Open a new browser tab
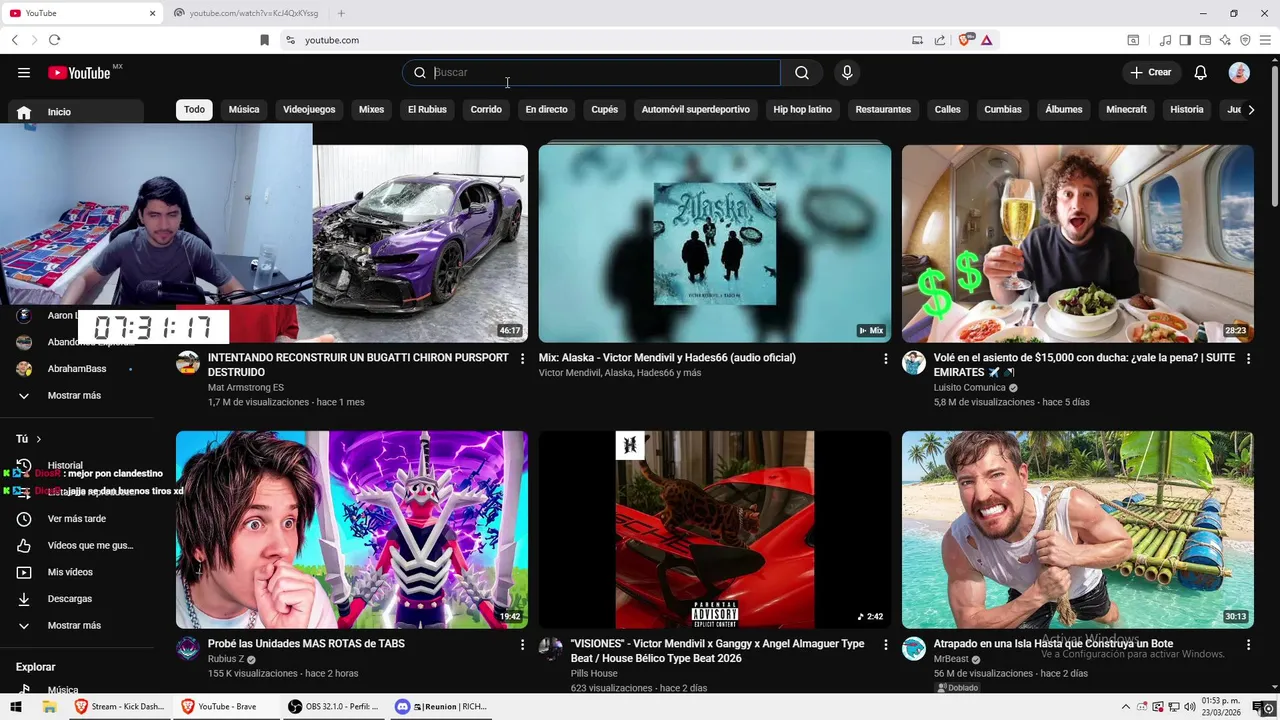Screen dimensions: 1280x720 coord(341,13)
